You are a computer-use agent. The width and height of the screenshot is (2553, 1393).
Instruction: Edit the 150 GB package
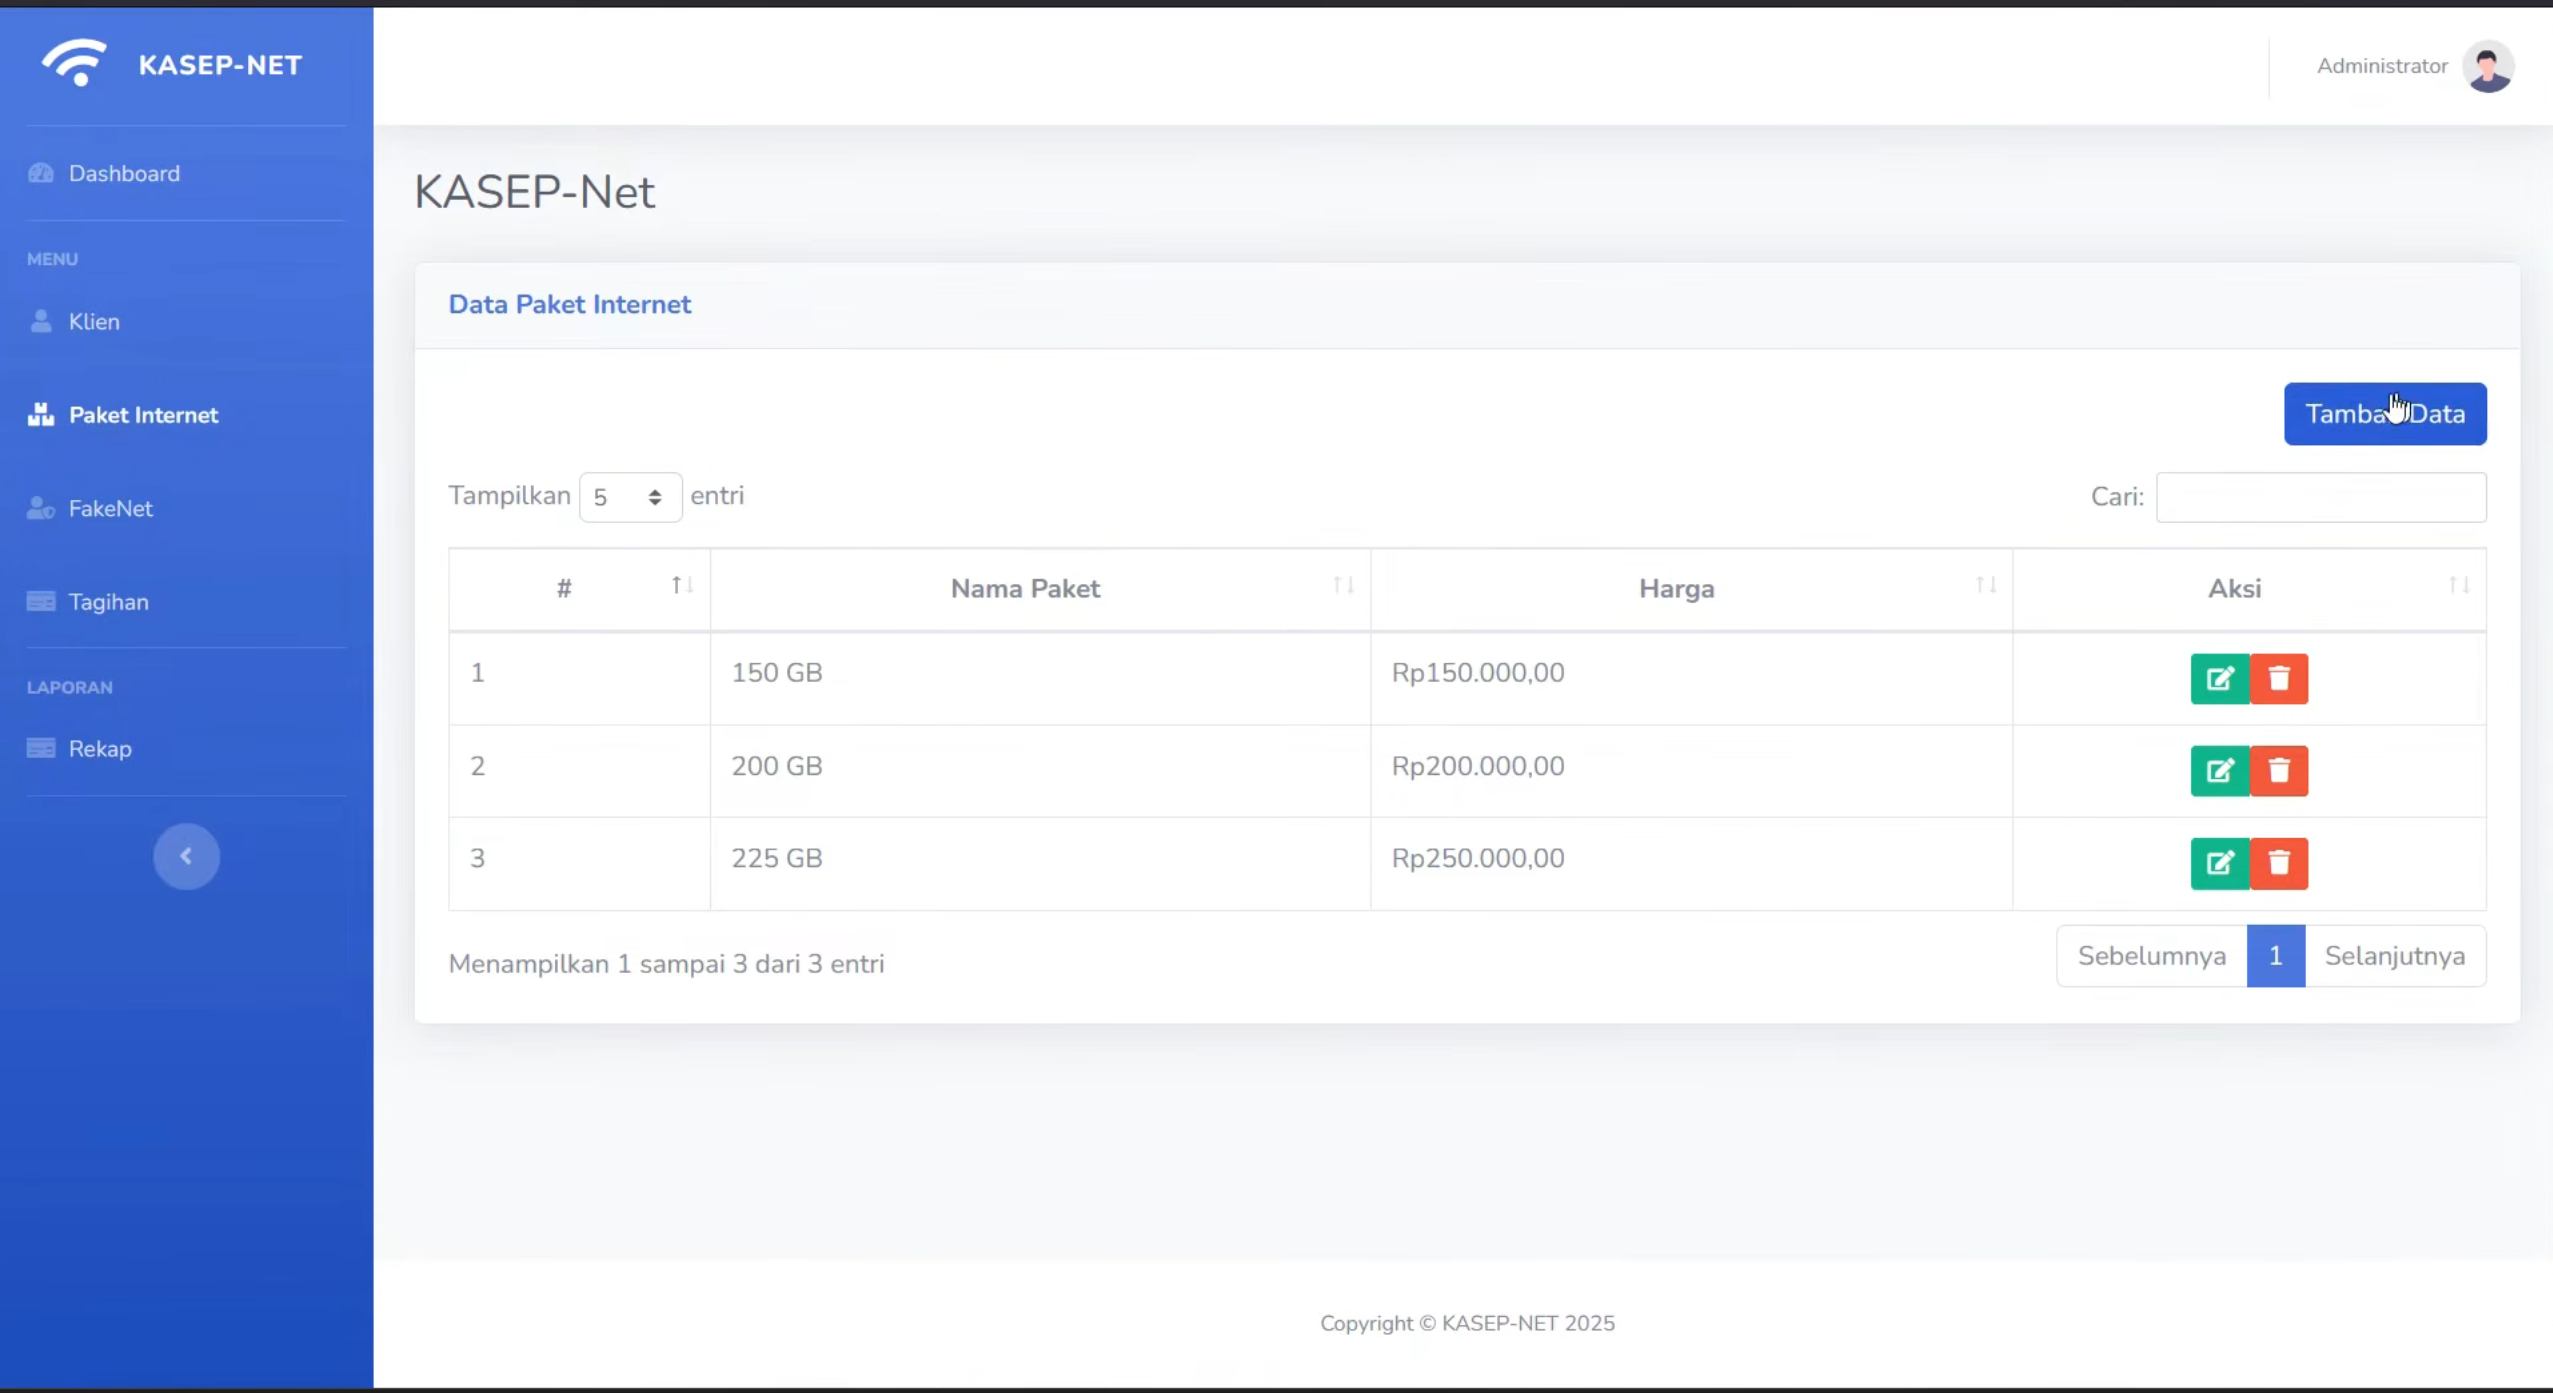2220,679
